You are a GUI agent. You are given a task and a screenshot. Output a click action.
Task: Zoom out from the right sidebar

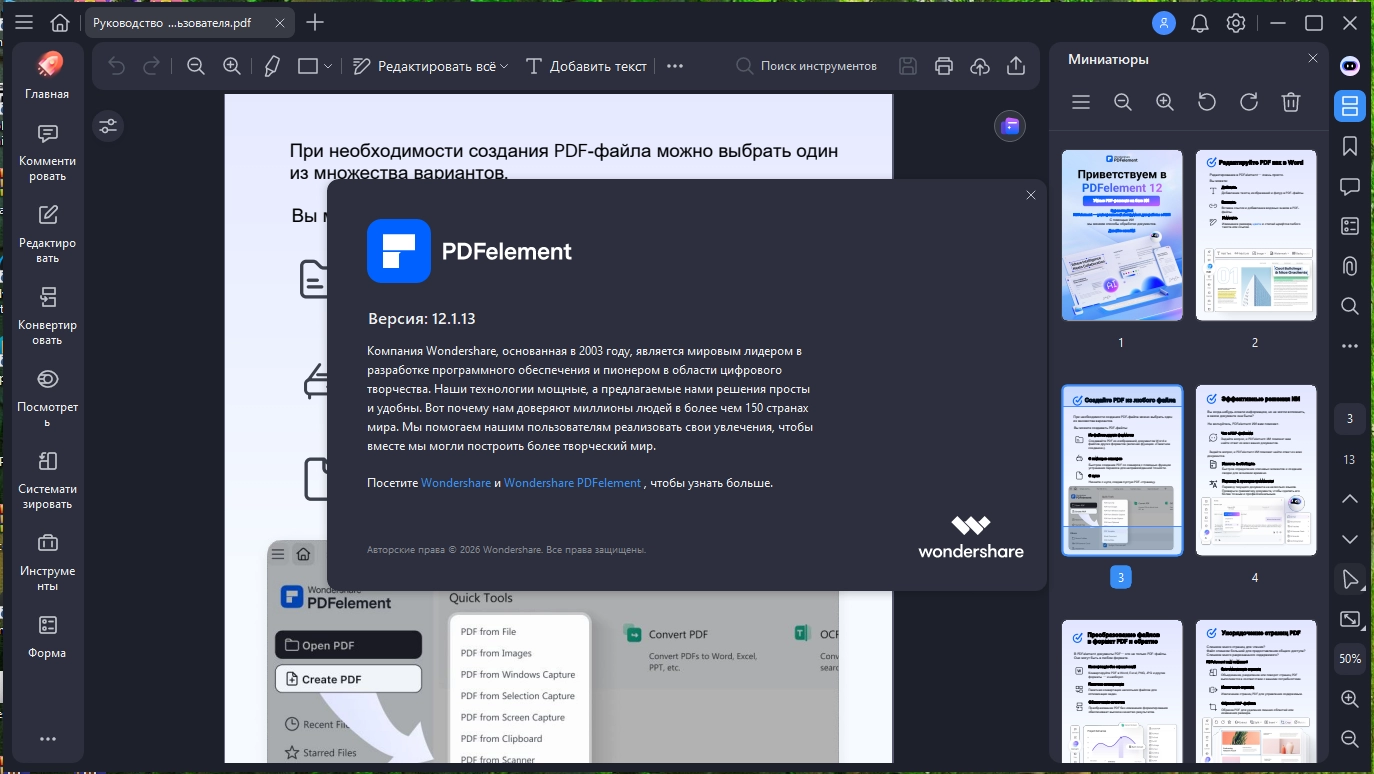(x=1350, y=739)
